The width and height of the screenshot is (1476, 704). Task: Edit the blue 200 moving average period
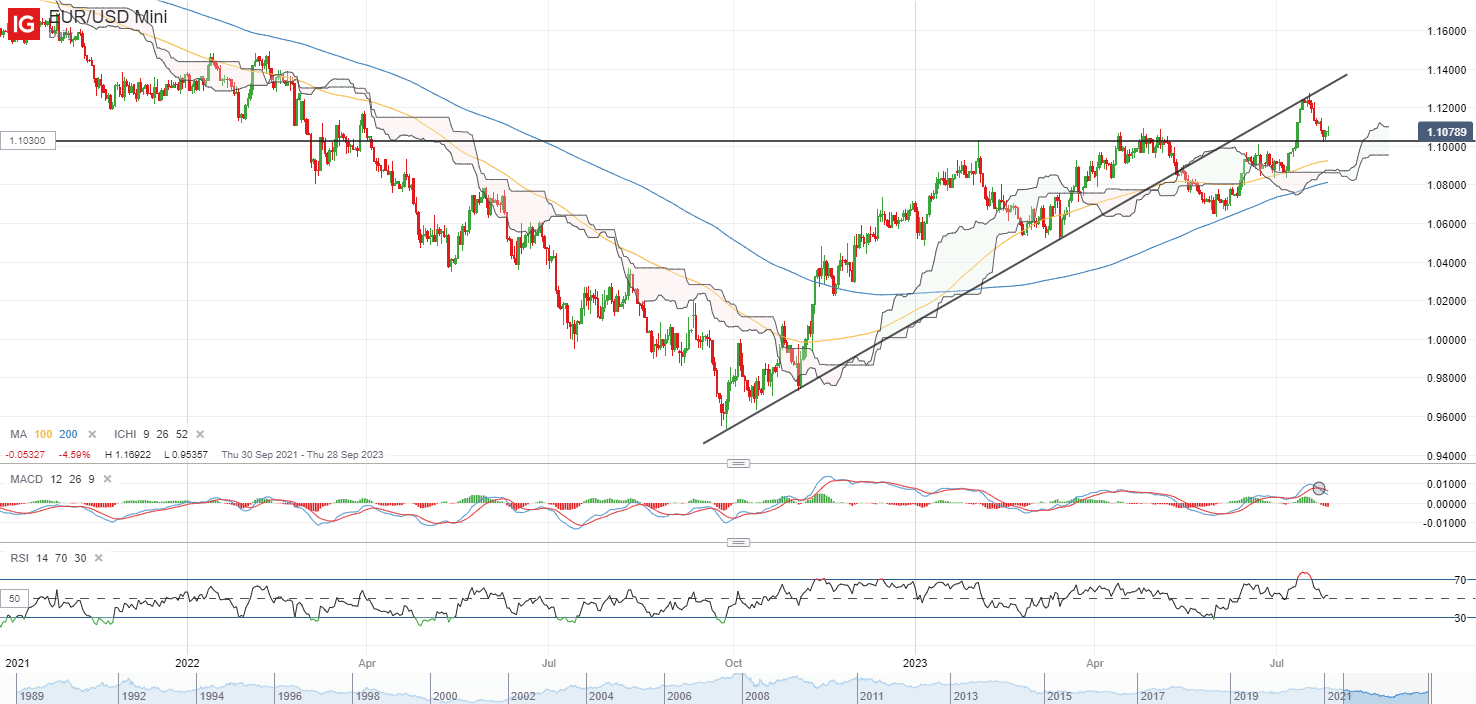(x=68, y=435)
